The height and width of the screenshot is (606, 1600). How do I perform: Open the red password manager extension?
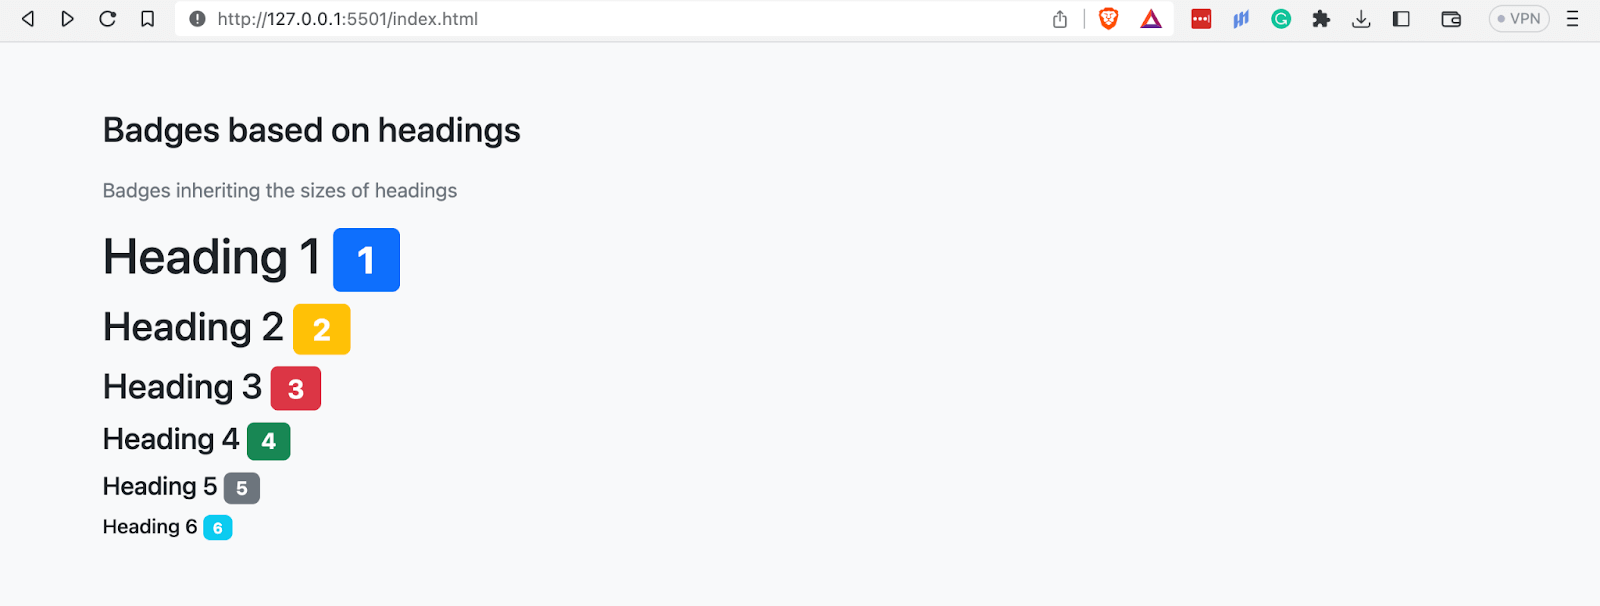[1201, 19]
